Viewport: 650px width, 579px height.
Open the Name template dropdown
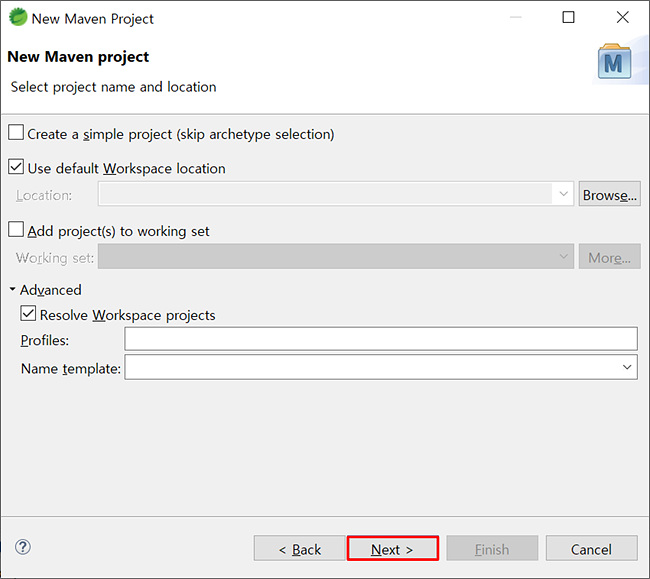pyautogui.click(x=627, y=367)
